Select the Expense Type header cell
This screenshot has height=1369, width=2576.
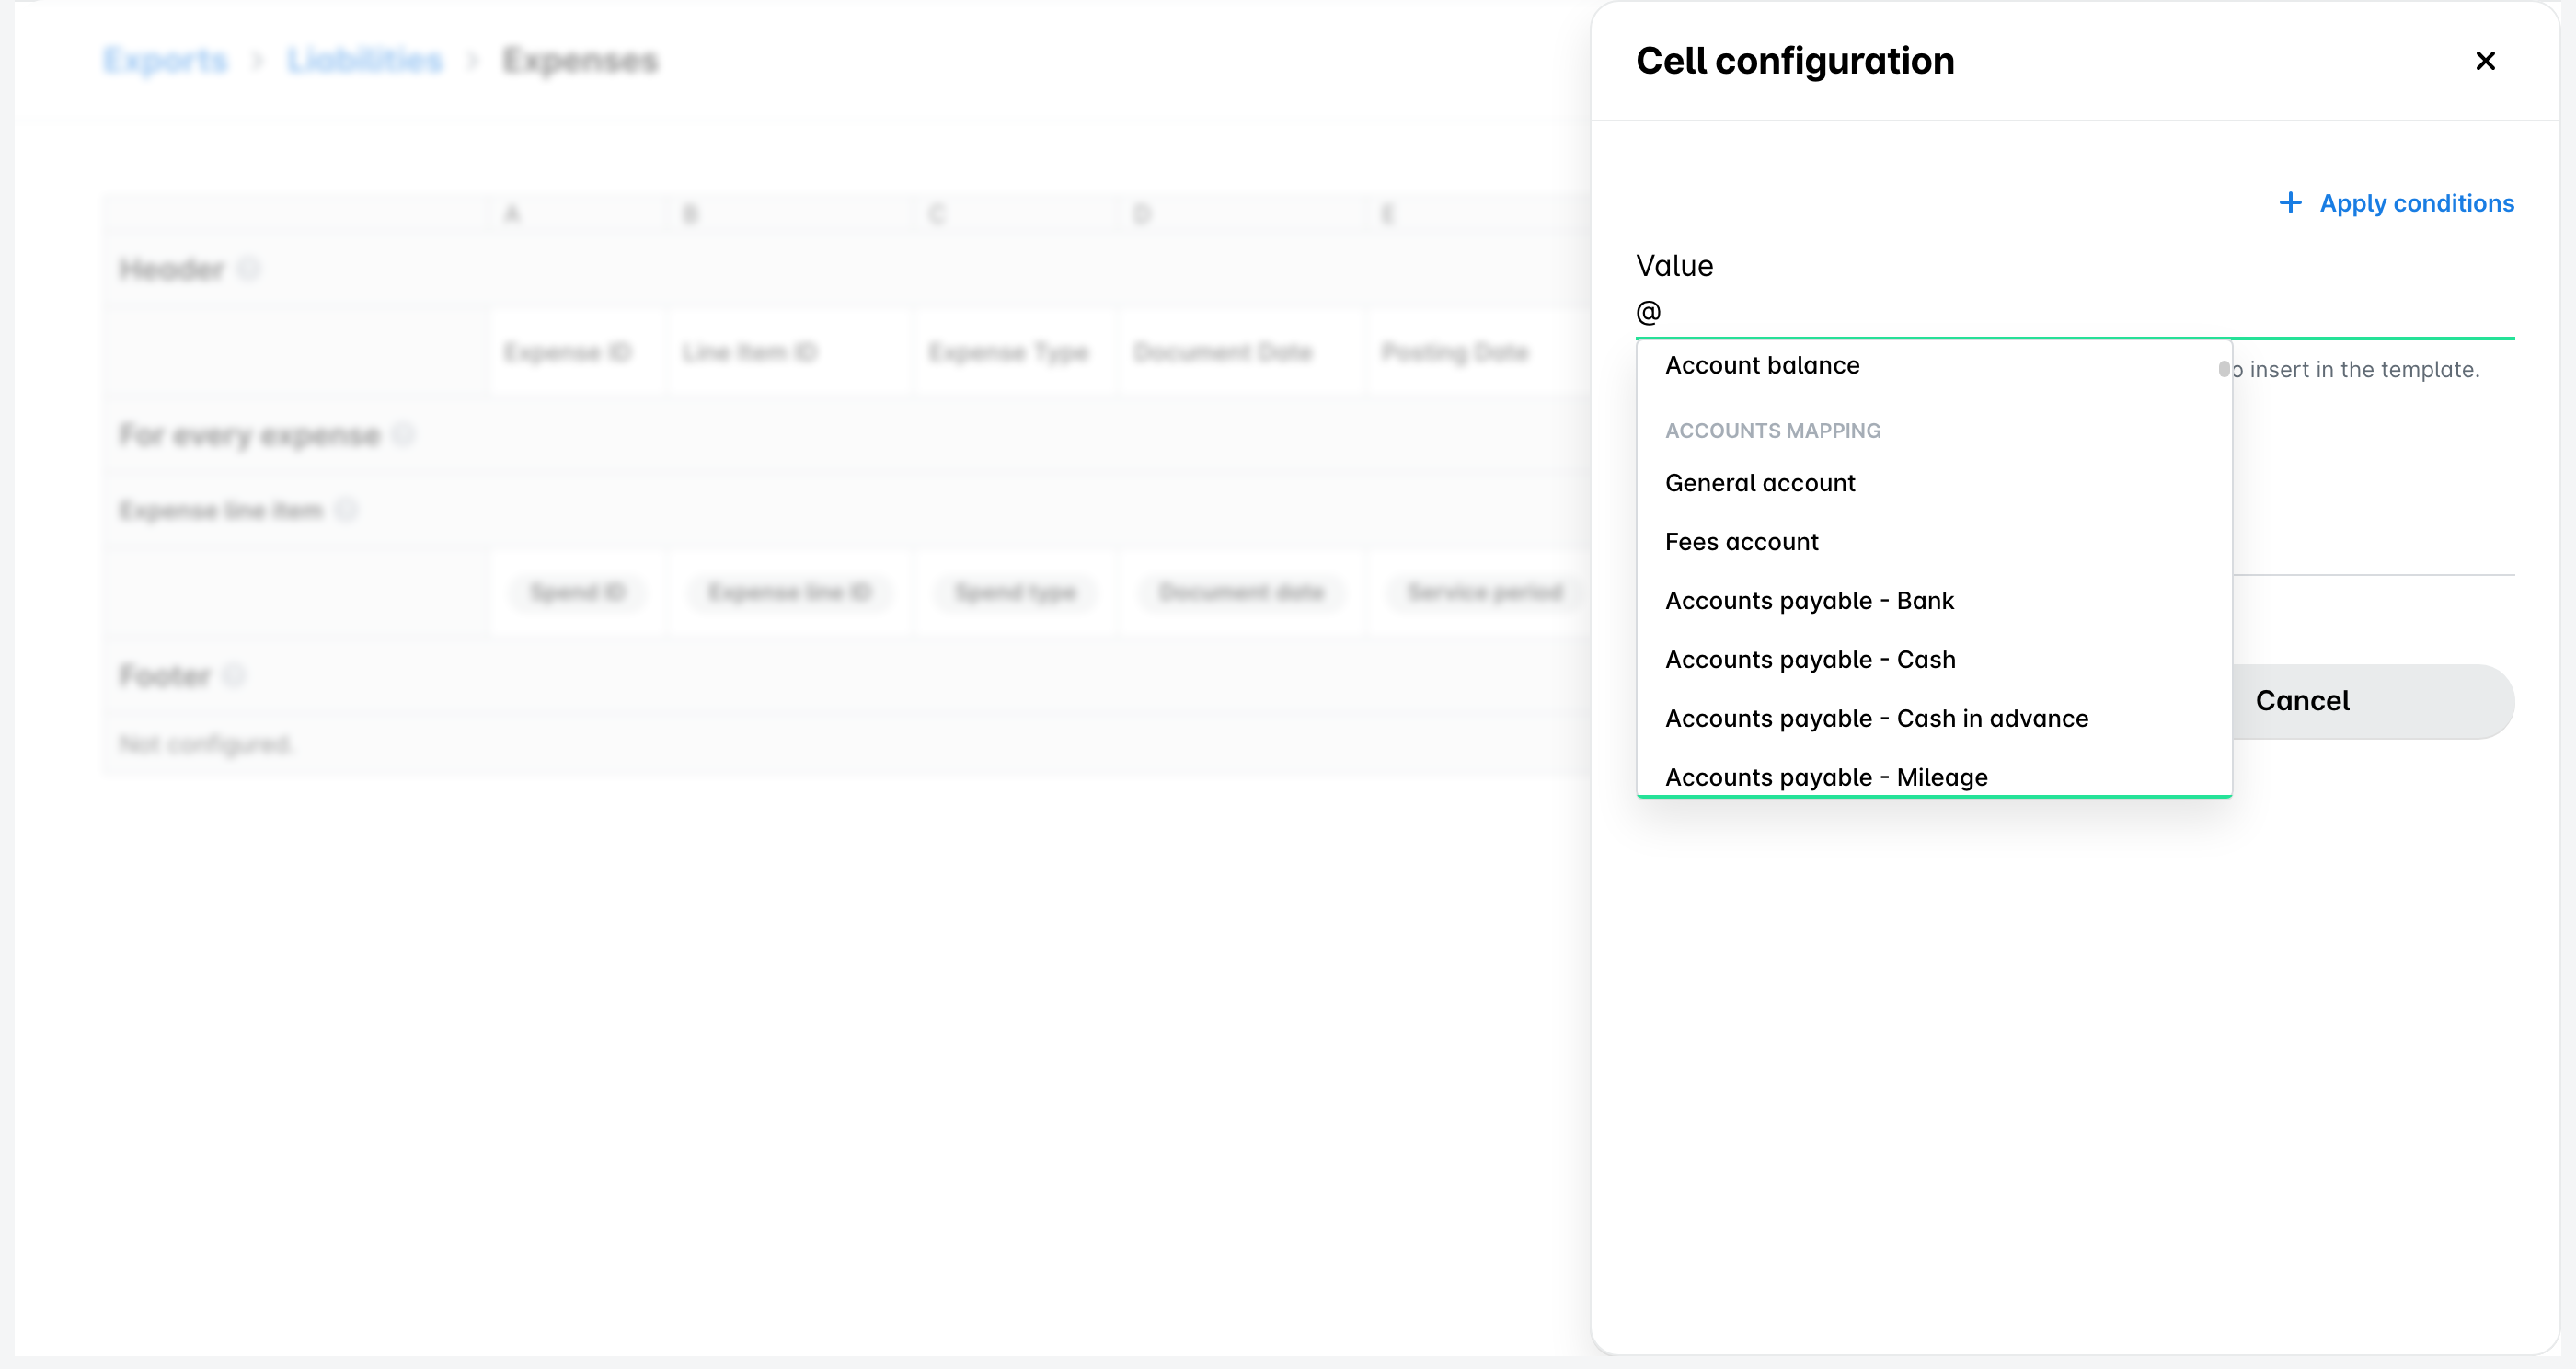coord(1015,352)
